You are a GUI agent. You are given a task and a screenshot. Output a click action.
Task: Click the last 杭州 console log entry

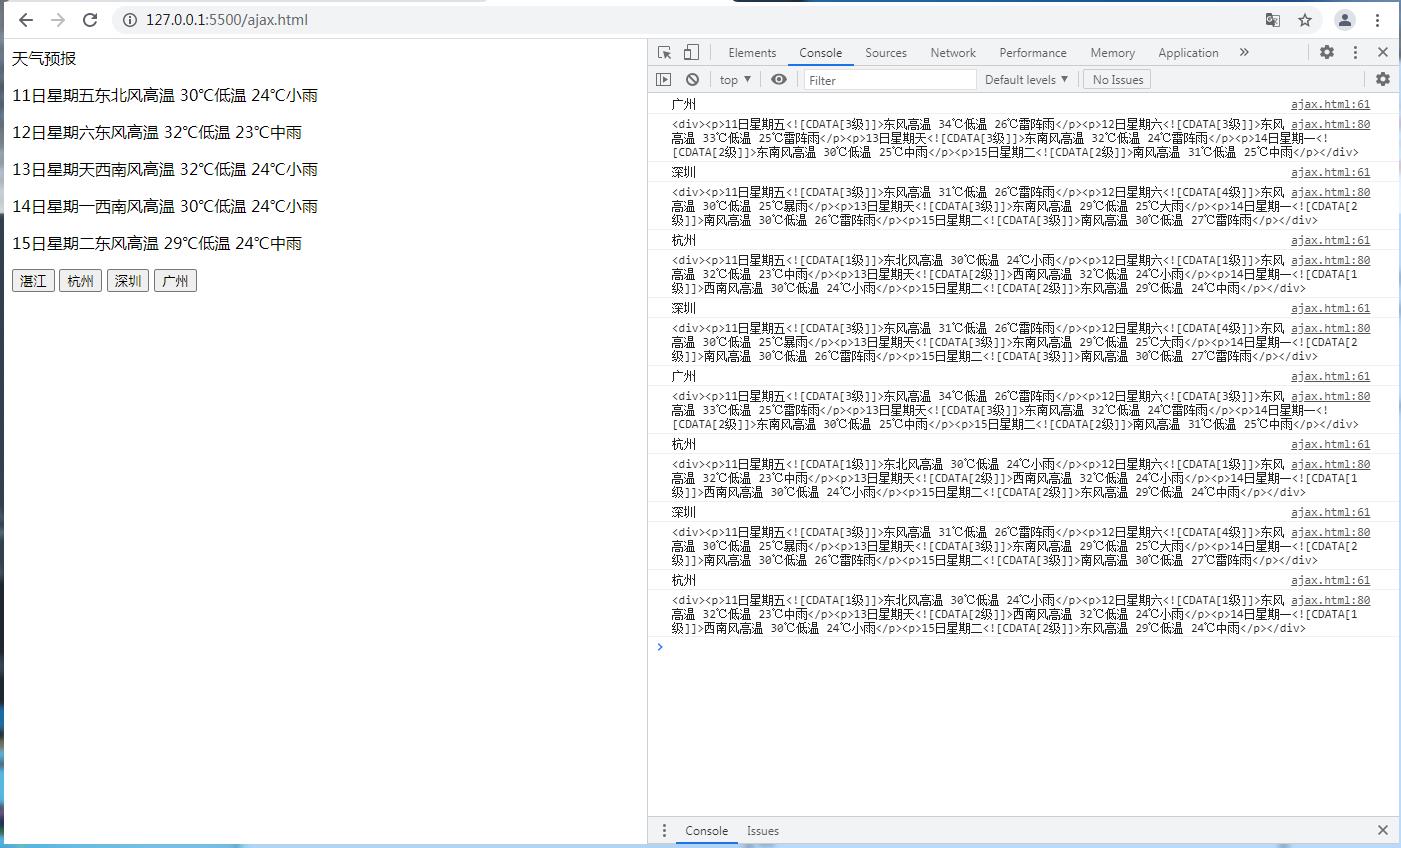[684, 580]
